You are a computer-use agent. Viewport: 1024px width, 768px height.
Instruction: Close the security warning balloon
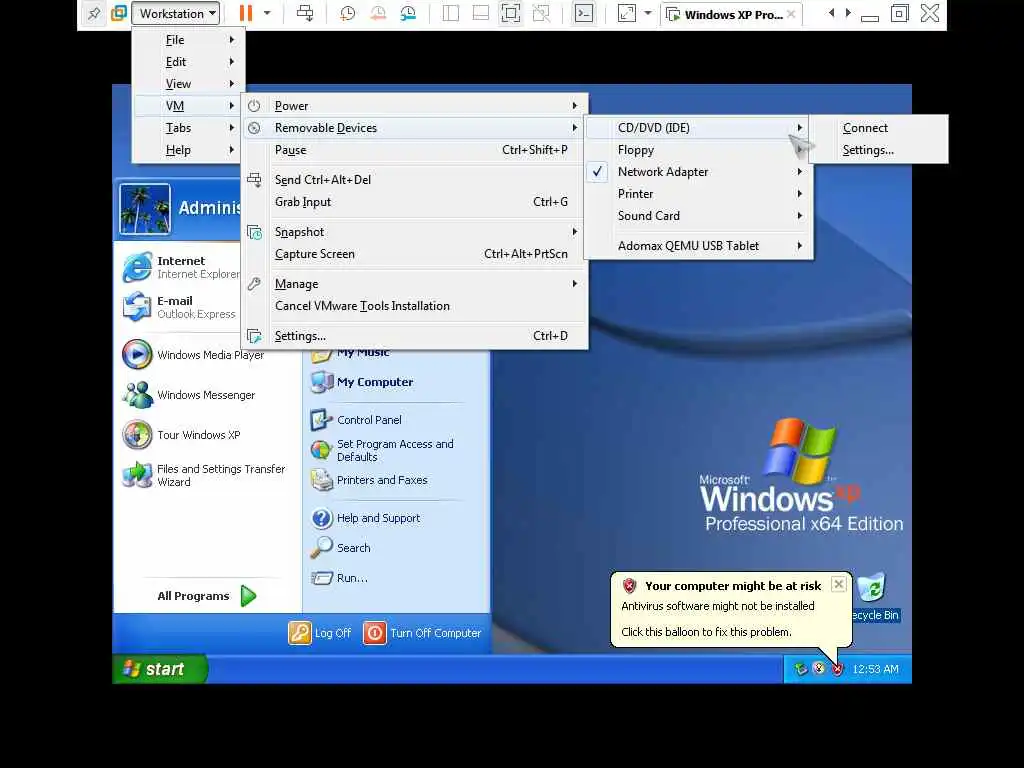[x=839, y=584]
